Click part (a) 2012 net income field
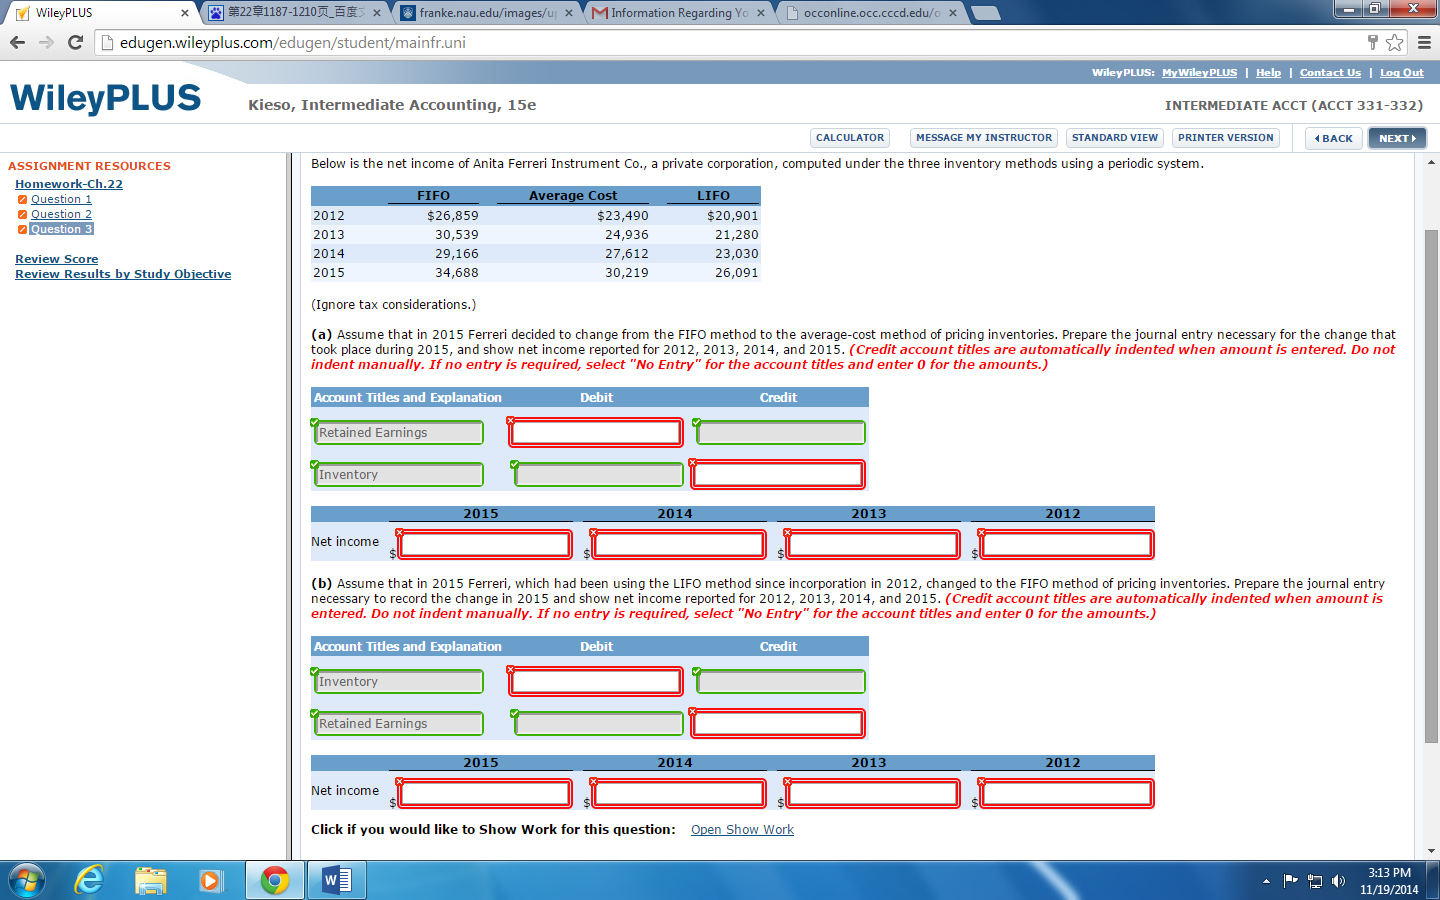 1067,545
